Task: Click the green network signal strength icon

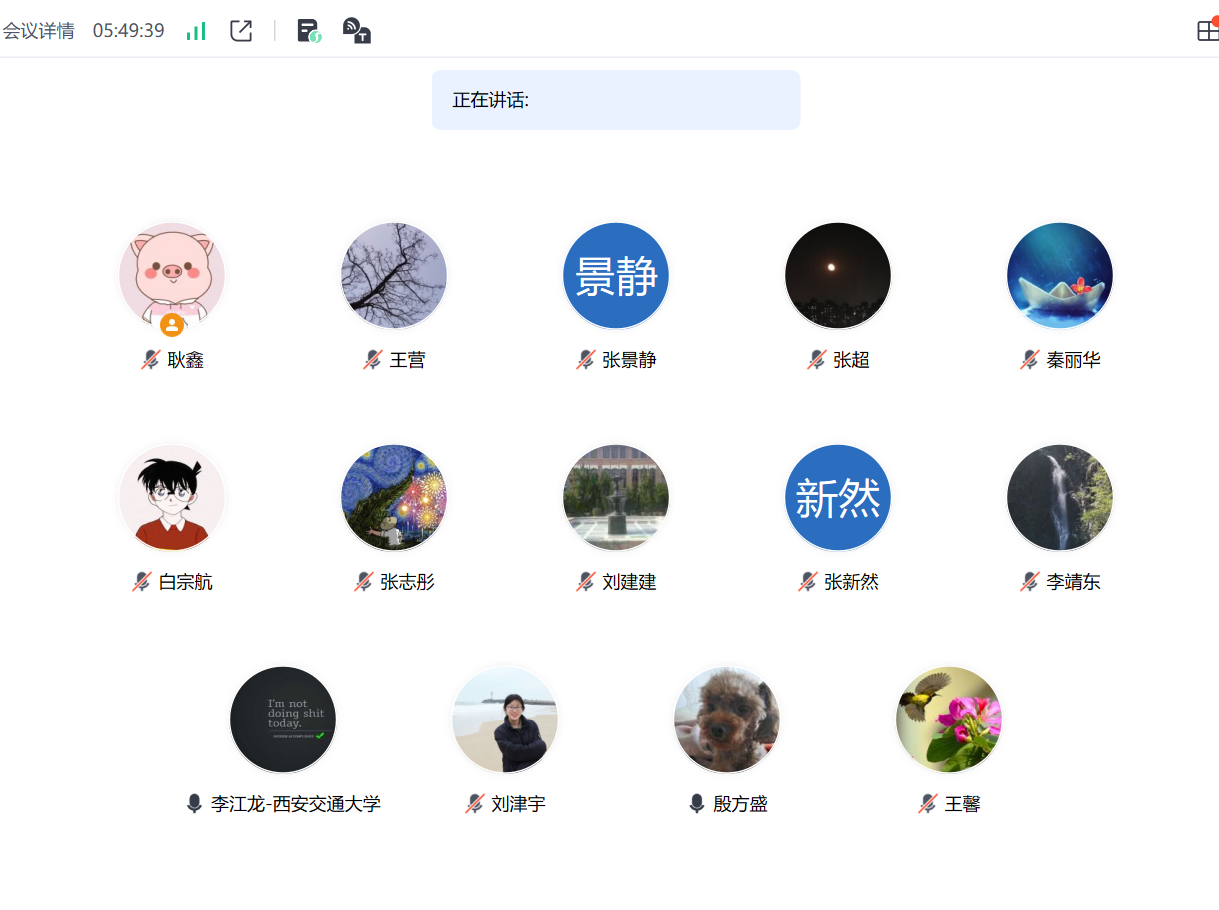Action: click(x=196, y=31)
